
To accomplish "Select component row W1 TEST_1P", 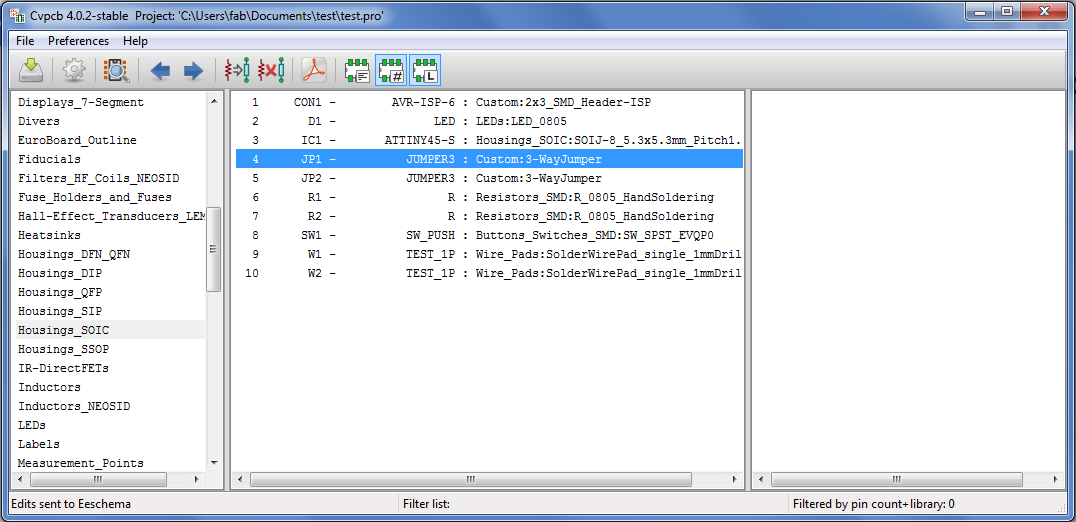I will click(x=489, y=254).
